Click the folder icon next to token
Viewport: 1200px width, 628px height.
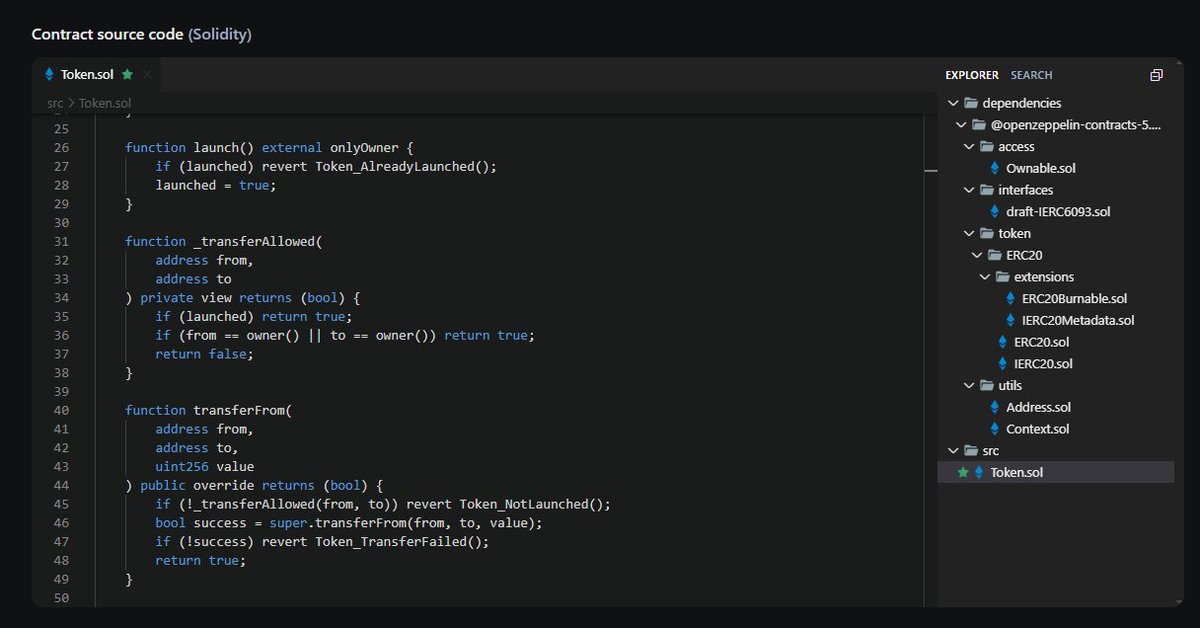pyautogui.click(x=986, y=233)
